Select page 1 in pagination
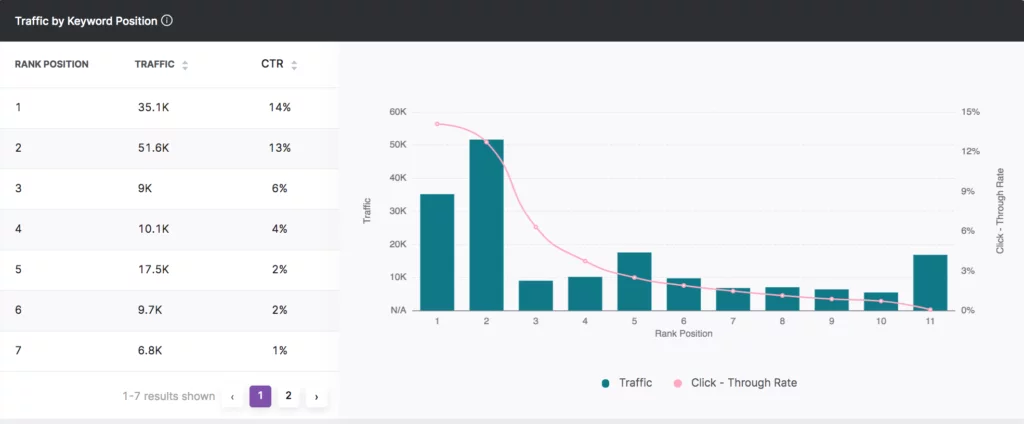The width and height of the screenshot is (1024, 424). [x=259, y=396]
